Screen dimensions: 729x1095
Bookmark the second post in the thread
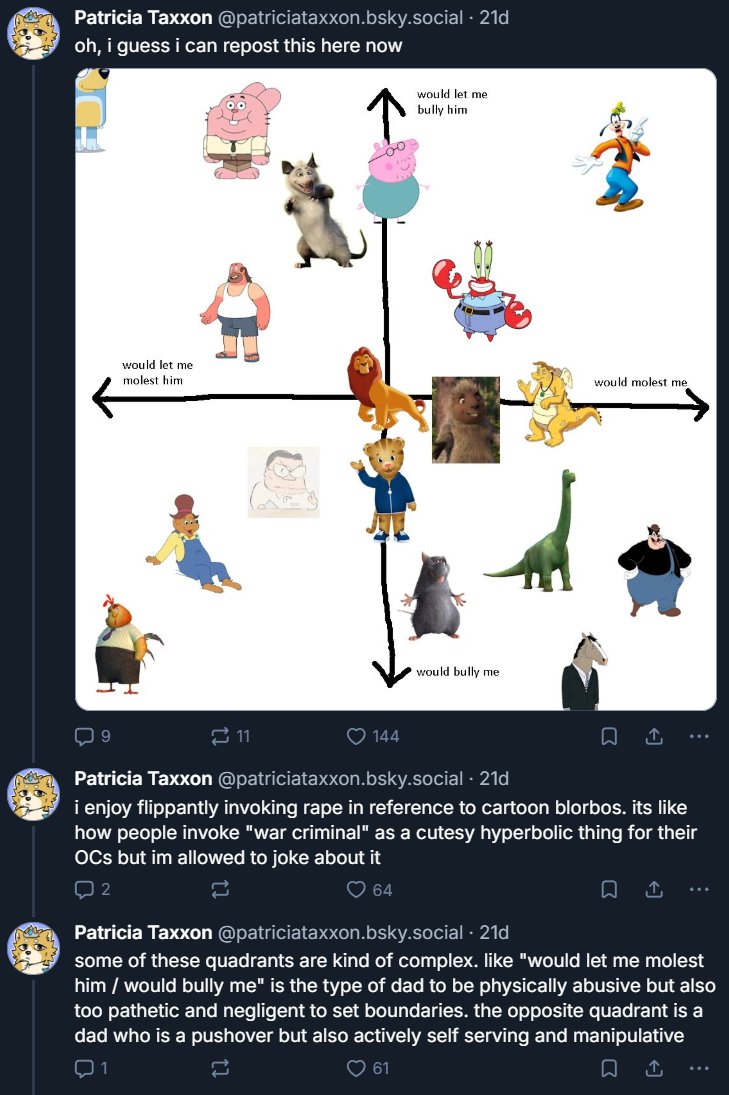608,889
